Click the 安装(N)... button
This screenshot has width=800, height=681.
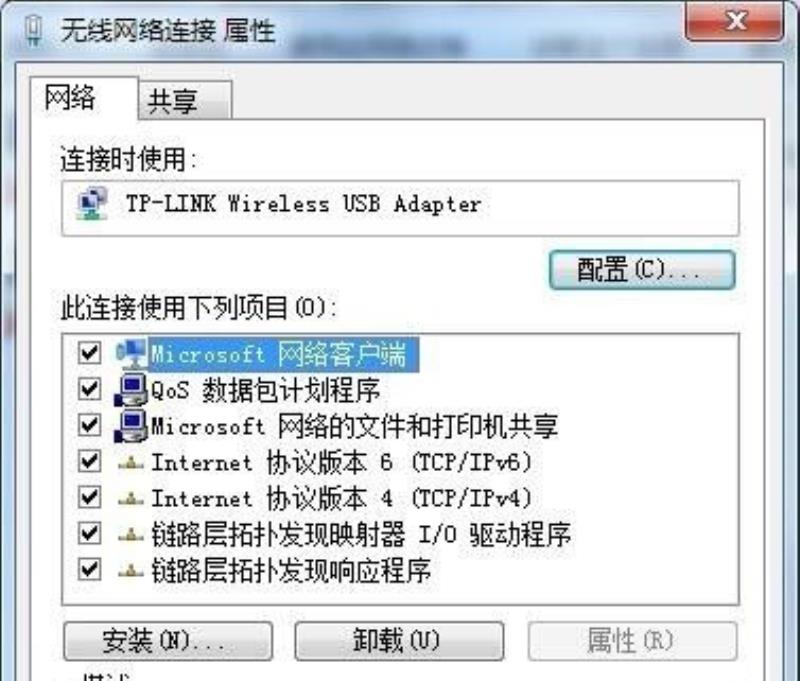pos(168,641)
